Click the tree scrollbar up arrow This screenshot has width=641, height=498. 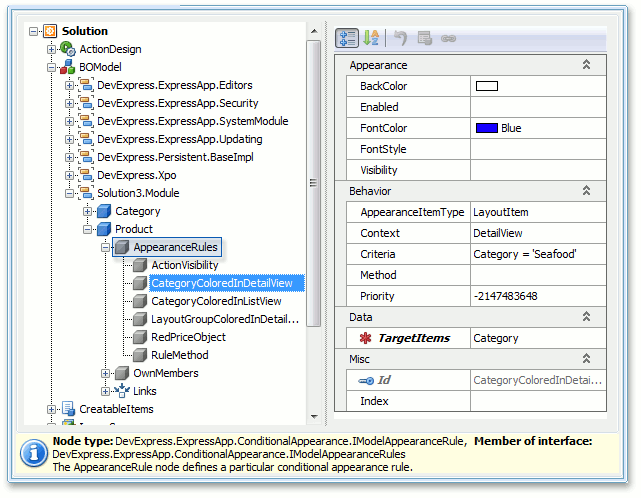314,31
